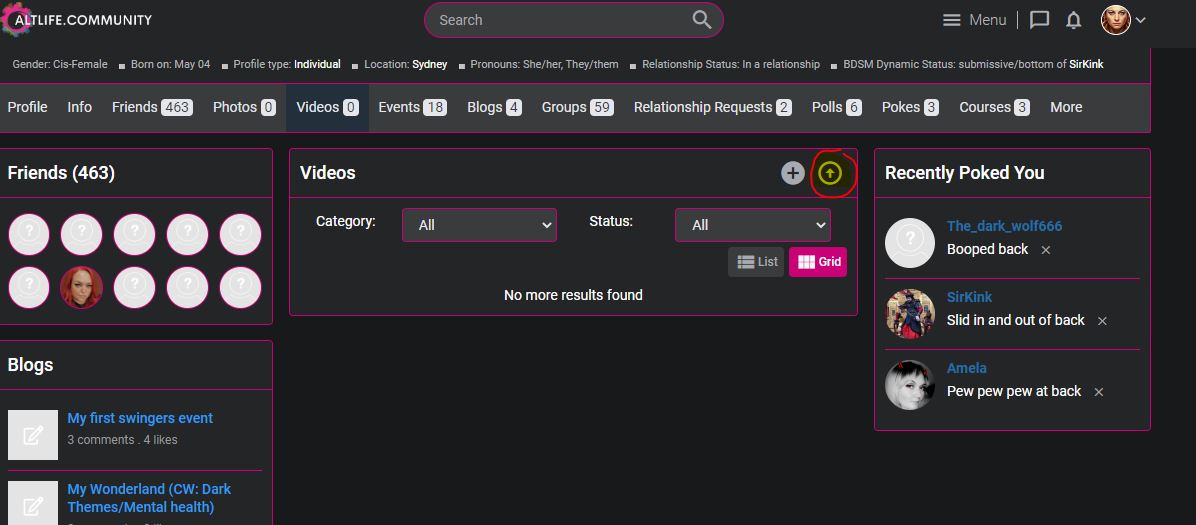Open the Status dropdown

pos(752,225)
